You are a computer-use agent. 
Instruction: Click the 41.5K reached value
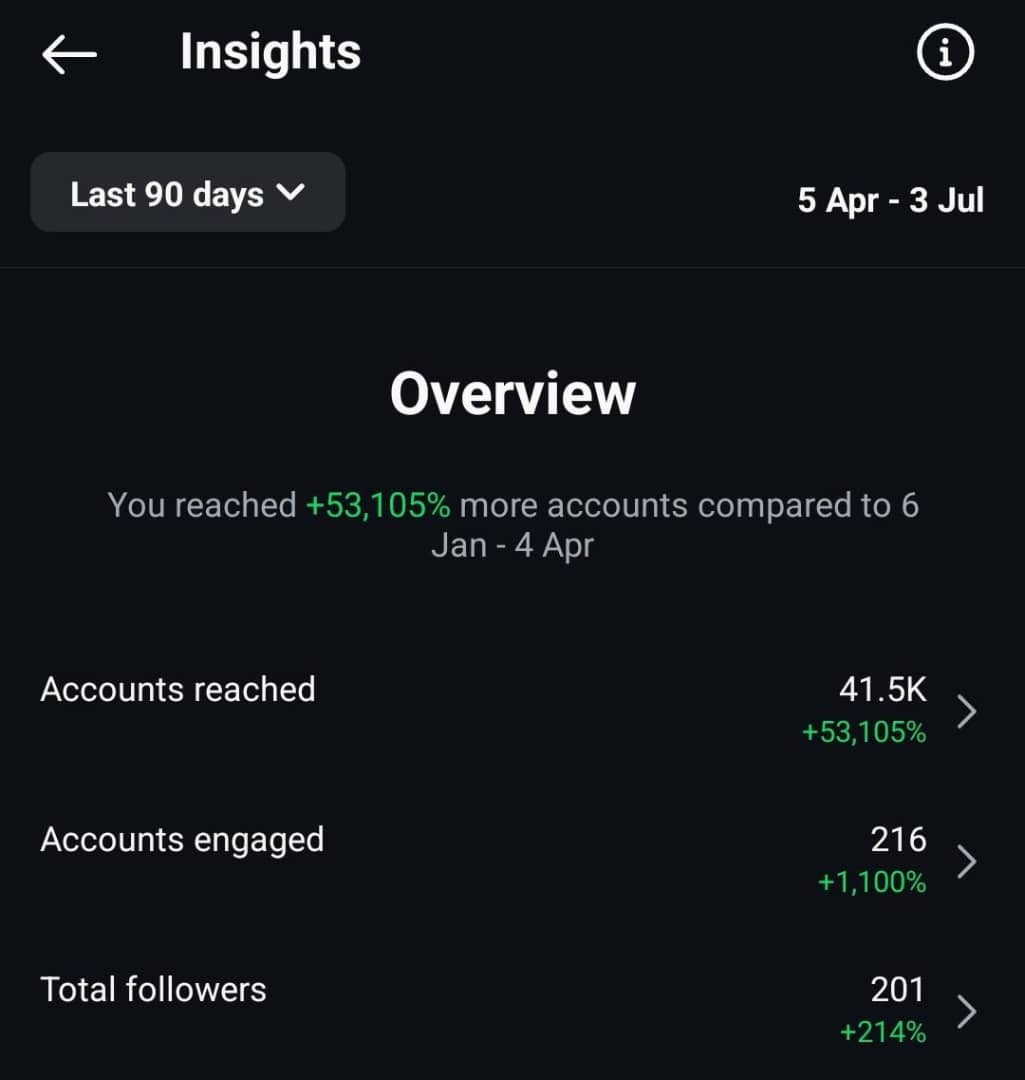pos(882,689)
